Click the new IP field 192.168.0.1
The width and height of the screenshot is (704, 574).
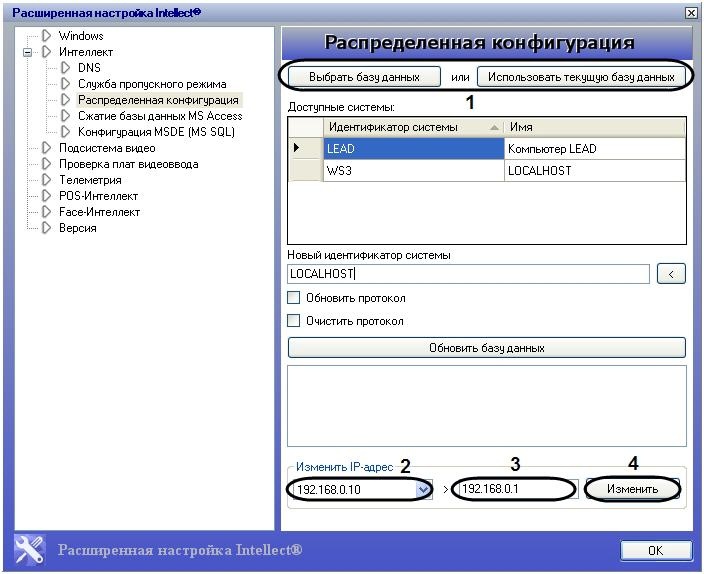514,490
